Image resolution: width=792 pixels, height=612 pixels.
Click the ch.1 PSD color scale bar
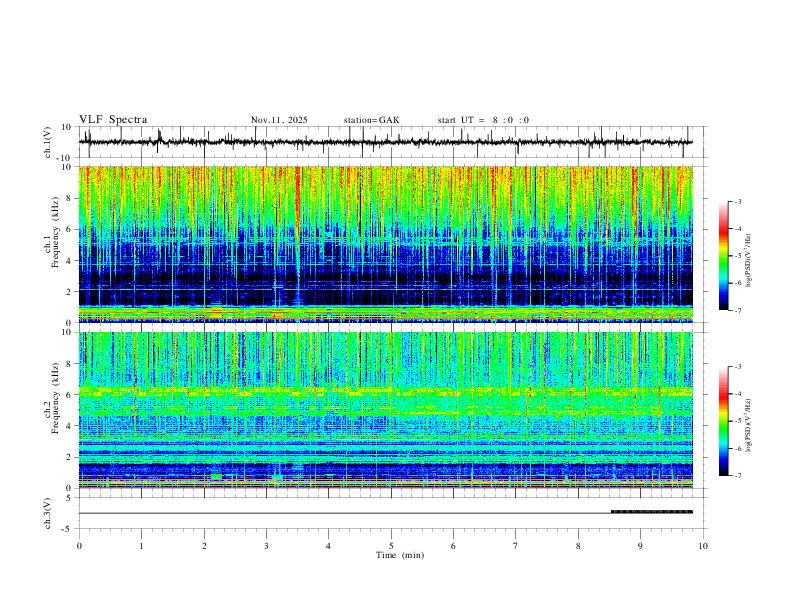point(724,256)
